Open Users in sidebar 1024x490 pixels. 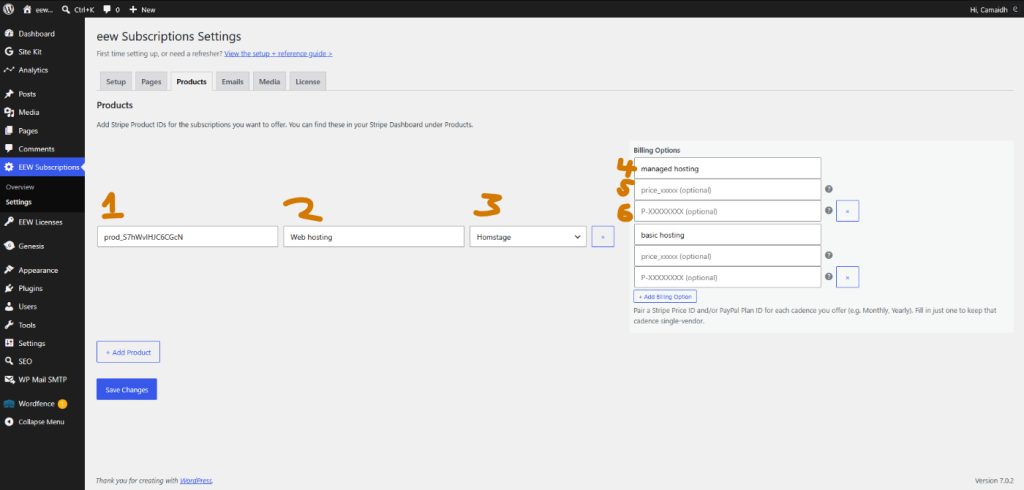tap(42, 306)
